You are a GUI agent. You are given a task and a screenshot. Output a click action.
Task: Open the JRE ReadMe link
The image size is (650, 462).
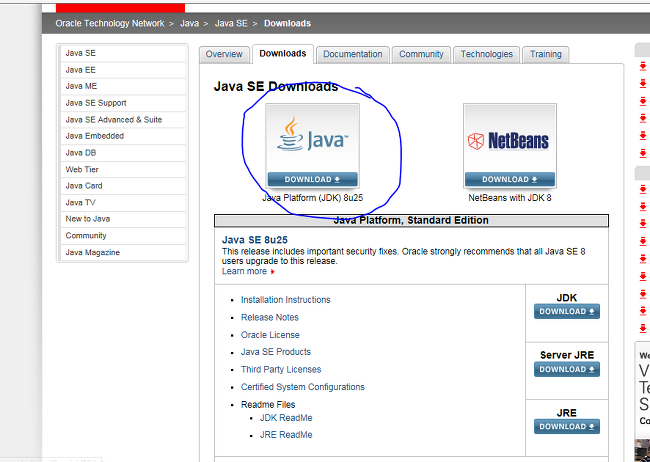pos(286,435)
